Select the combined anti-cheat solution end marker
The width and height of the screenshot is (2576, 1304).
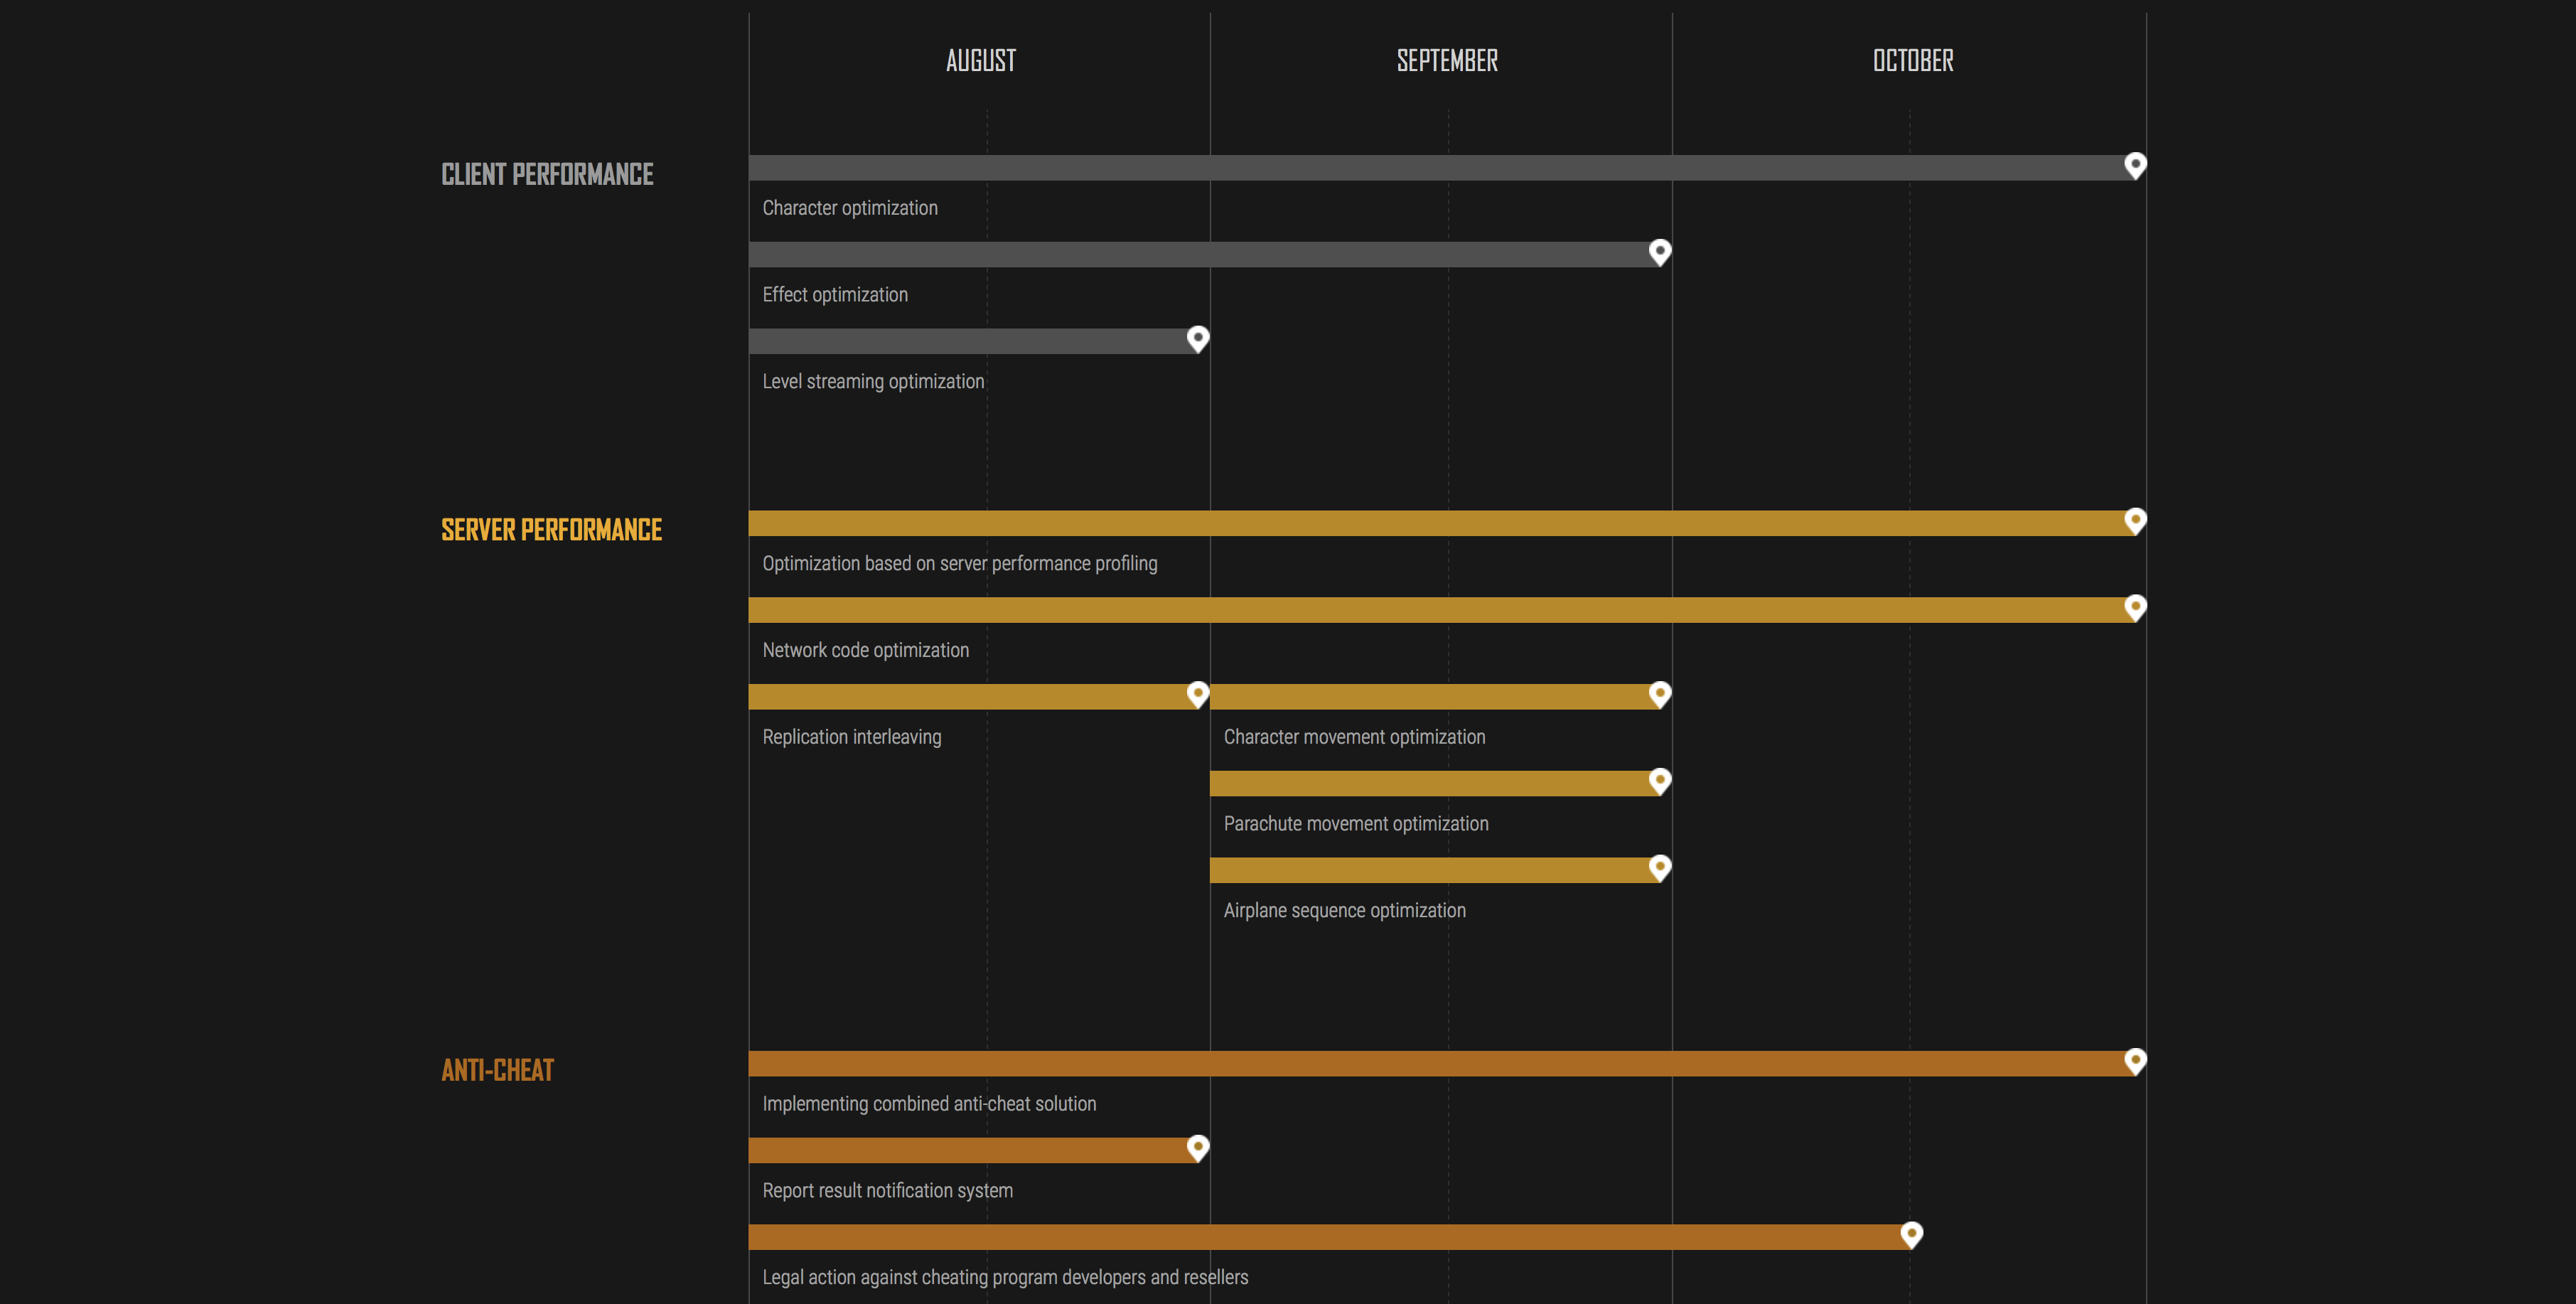(x=2135, y=1061)
